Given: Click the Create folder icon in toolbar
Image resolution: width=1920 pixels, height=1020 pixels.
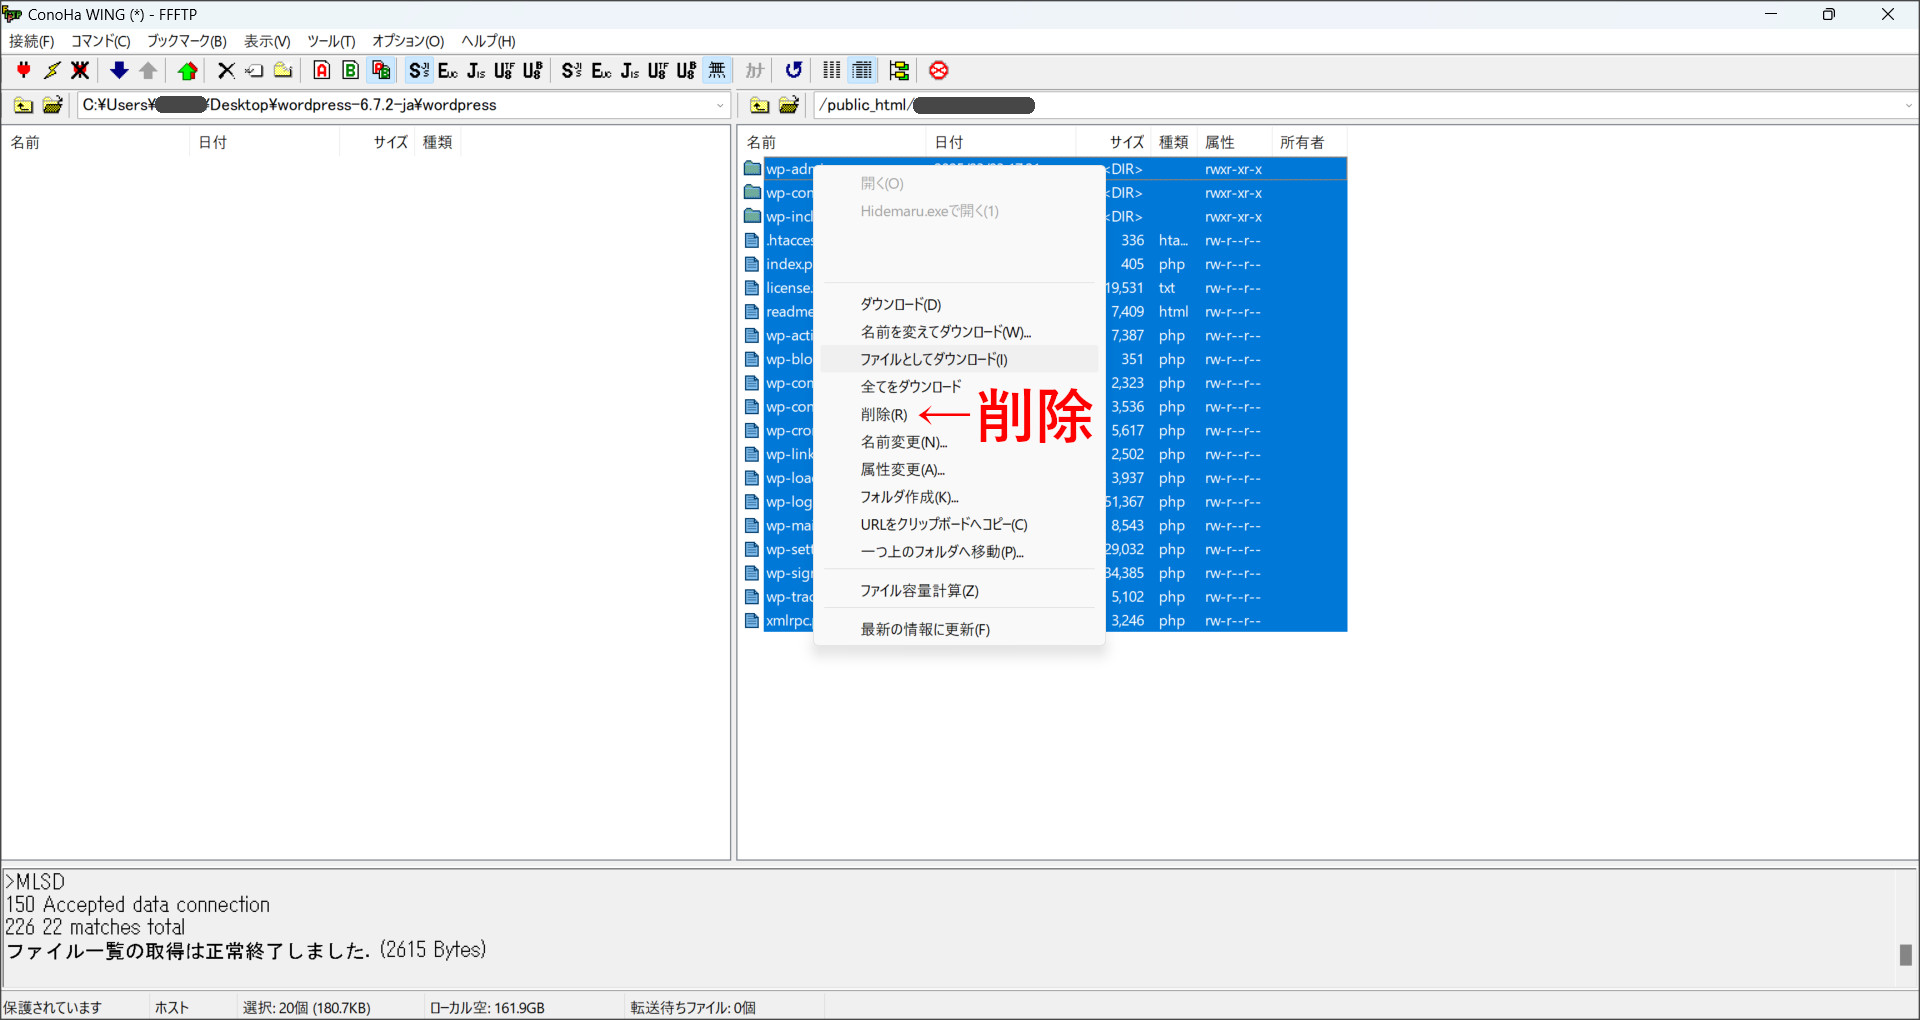Looking at the screenshot, I should click(x=283, y=70).
